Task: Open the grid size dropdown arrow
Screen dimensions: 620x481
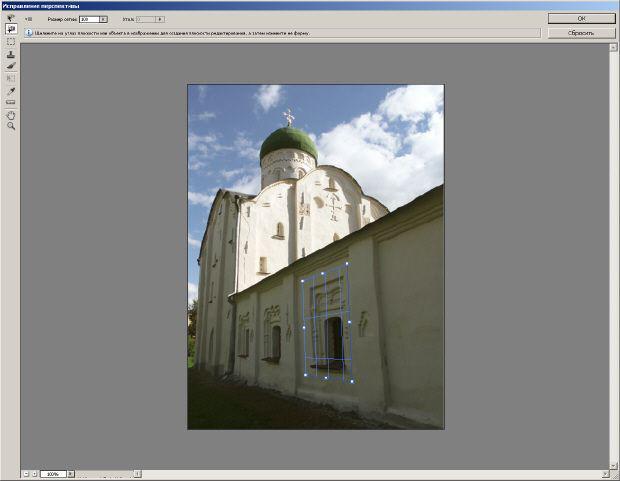Action: (x=103, y=19)
